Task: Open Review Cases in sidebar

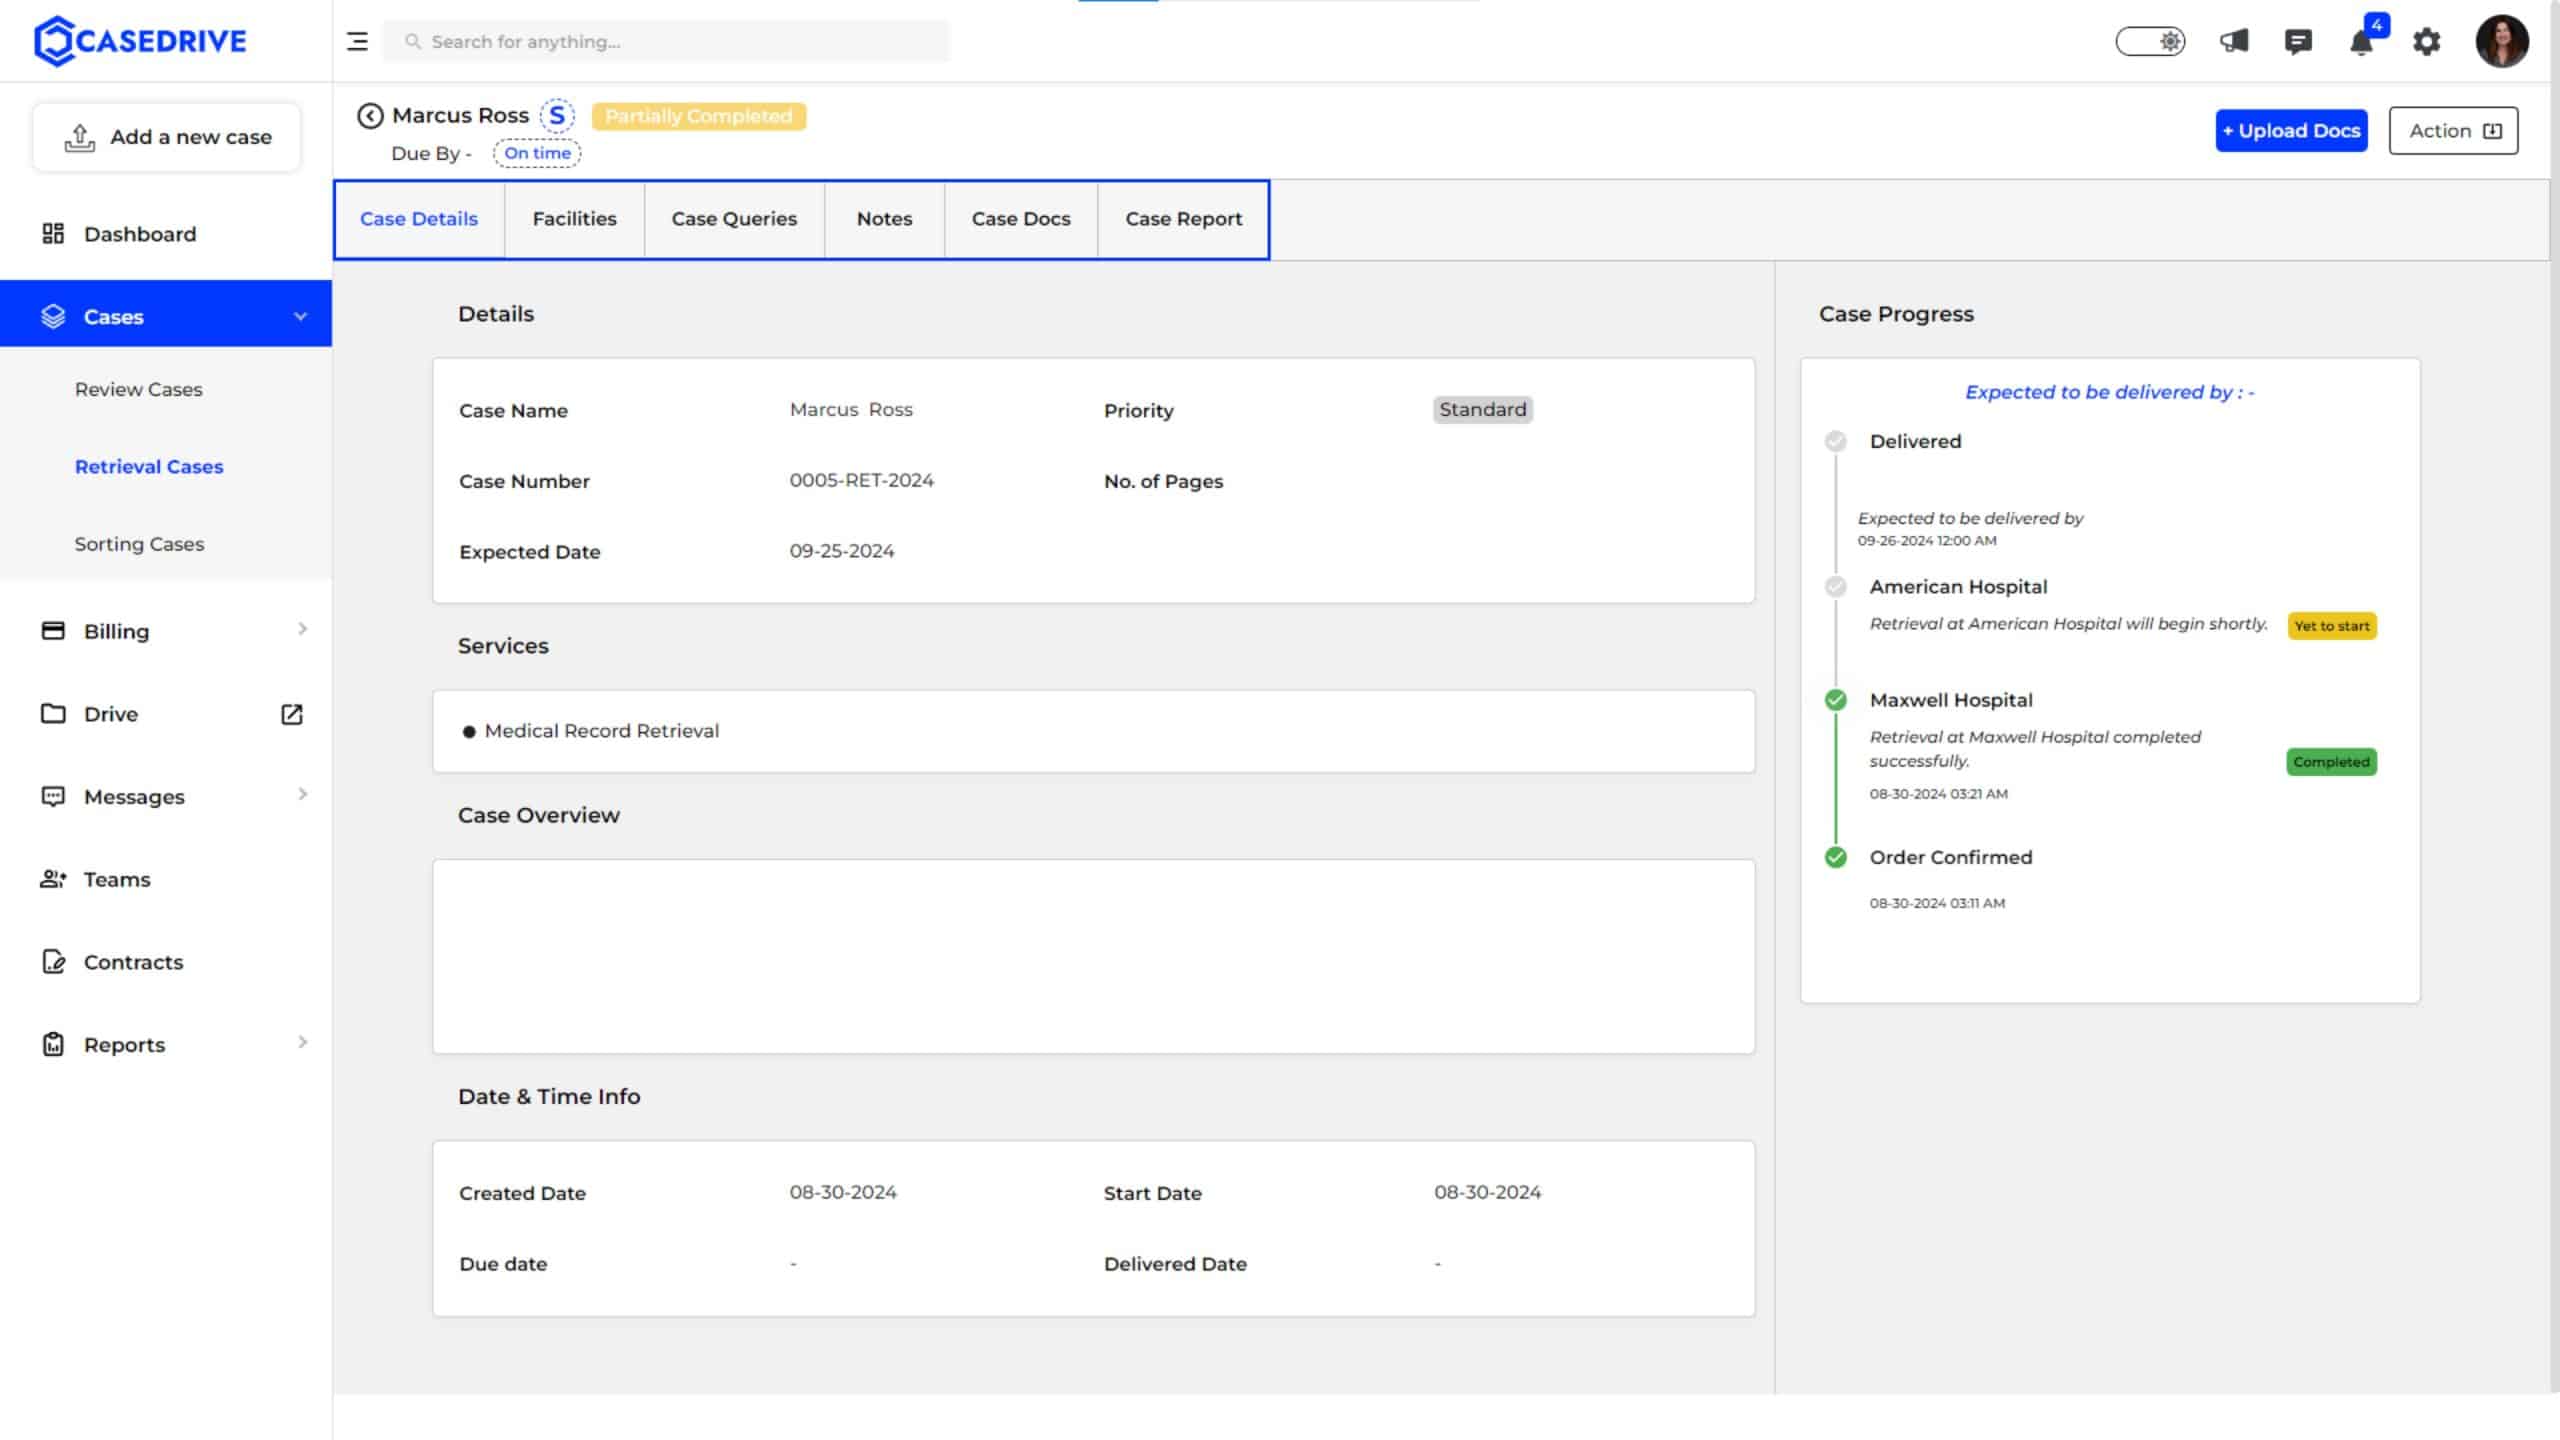Action: 138,389
